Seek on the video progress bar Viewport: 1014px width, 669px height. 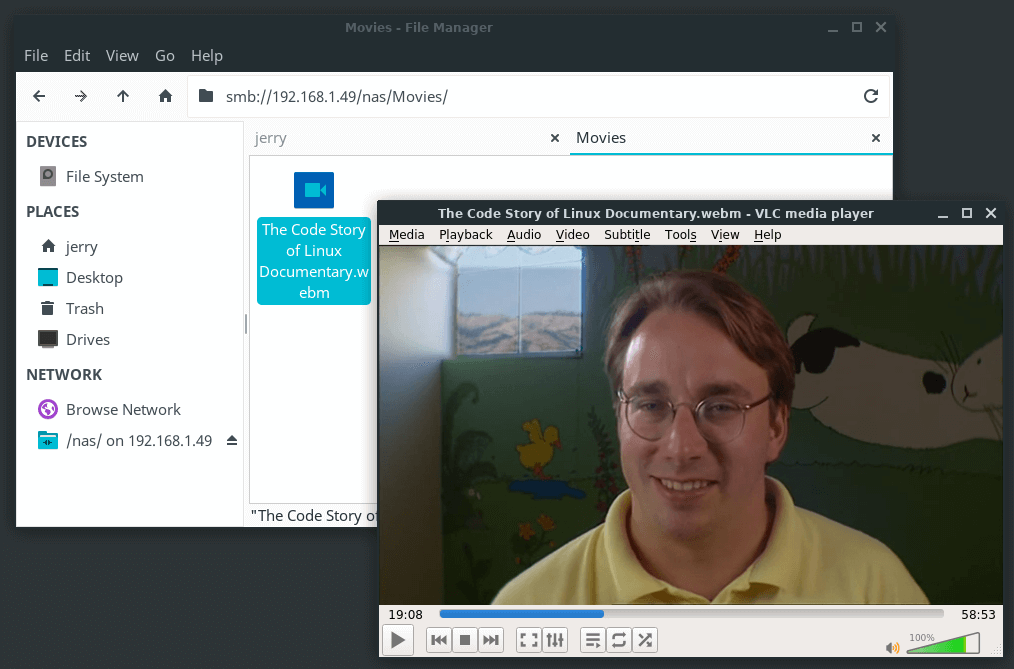[690, 614]
